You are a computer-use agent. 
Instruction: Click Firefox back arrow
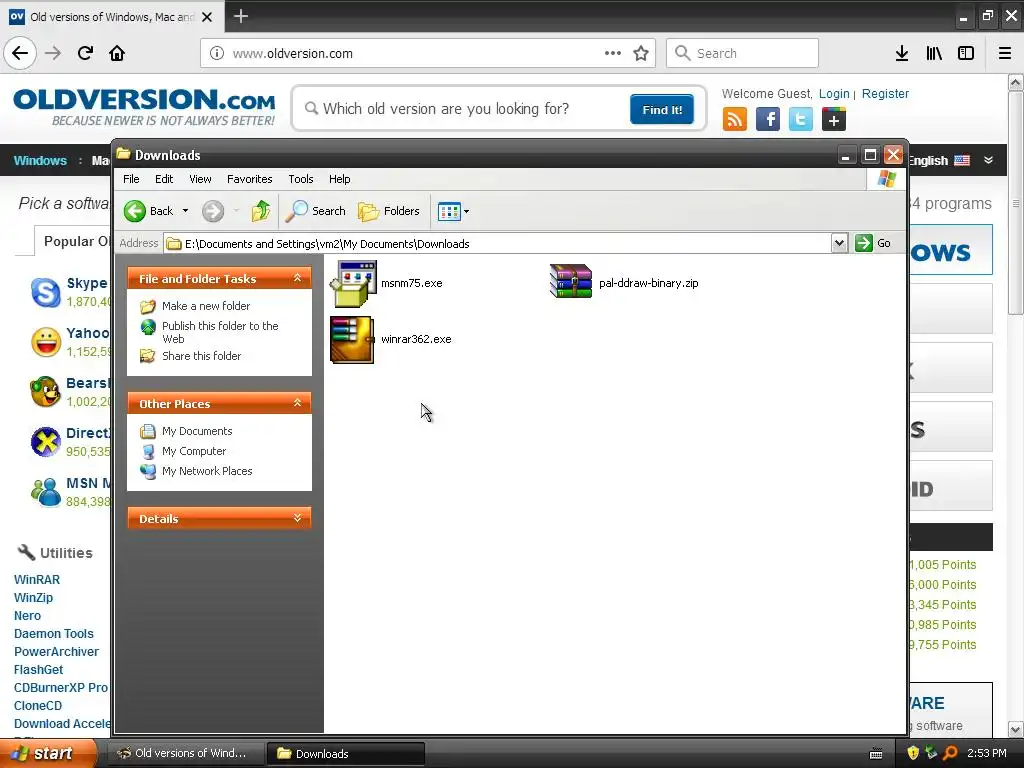click(x=20, y=54)
